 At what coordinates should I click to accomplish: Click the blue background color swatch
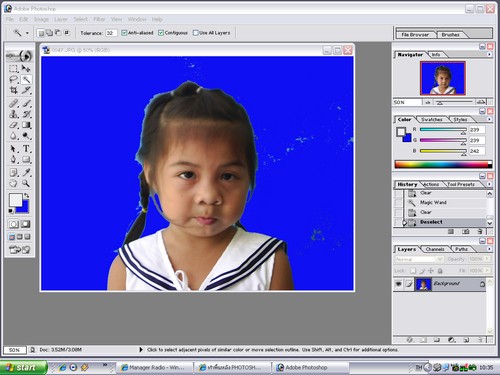pos(23,206)
